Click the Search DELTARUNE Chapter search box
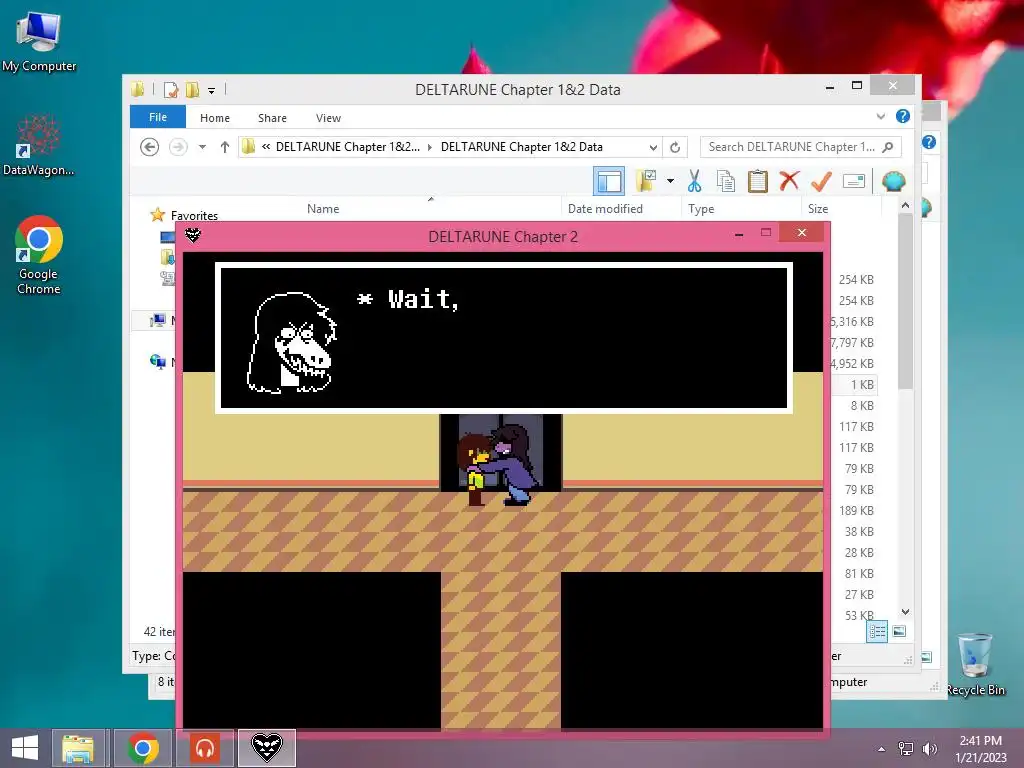Viewport: 1024px width, 768px height. (x=801, y=147)
